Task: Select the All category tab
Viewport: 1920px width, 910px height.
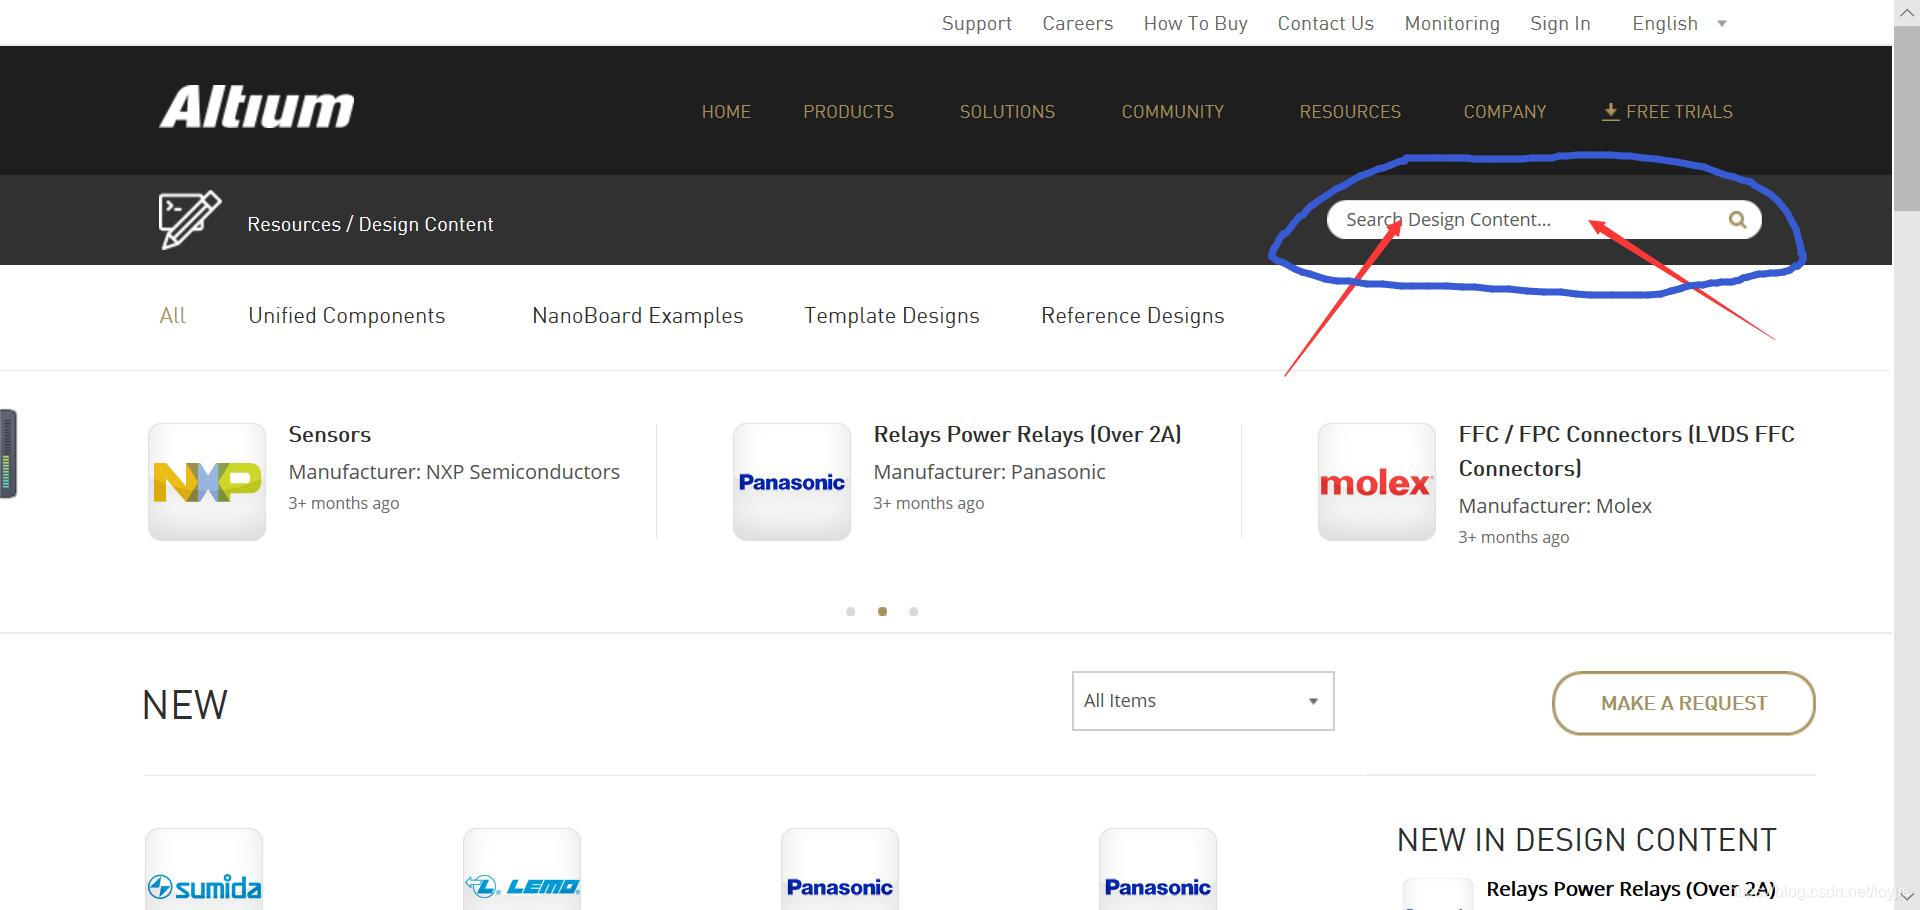Action: pyautogui.click(x=172, y=316)
